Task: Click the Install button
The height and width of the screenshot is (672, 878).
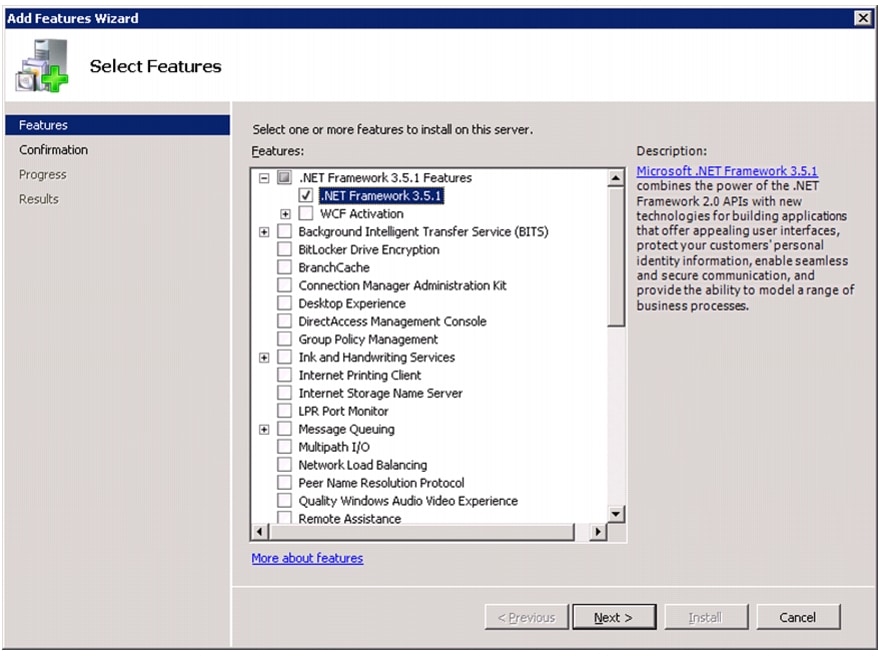Action: click(706, 617)
